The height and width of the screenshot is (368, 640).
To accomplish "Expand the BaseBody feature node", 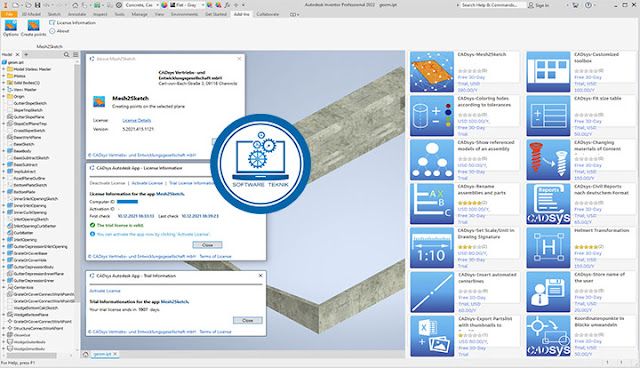I will [4, 151].
